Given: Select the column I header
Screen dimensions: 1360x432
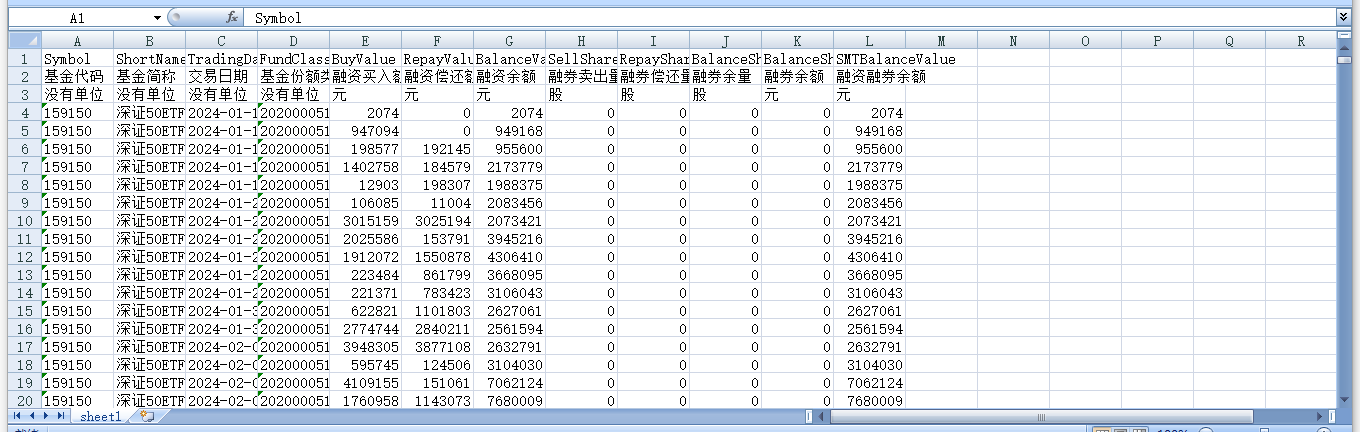Looking at the screenshot, I should 653,41.
